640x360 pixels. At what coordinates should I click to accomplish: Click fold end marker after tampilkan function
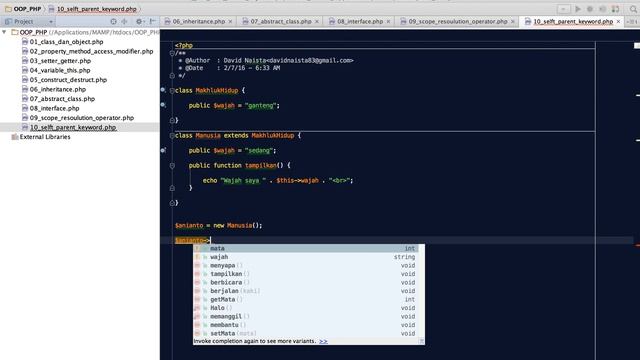coord(172,188)
